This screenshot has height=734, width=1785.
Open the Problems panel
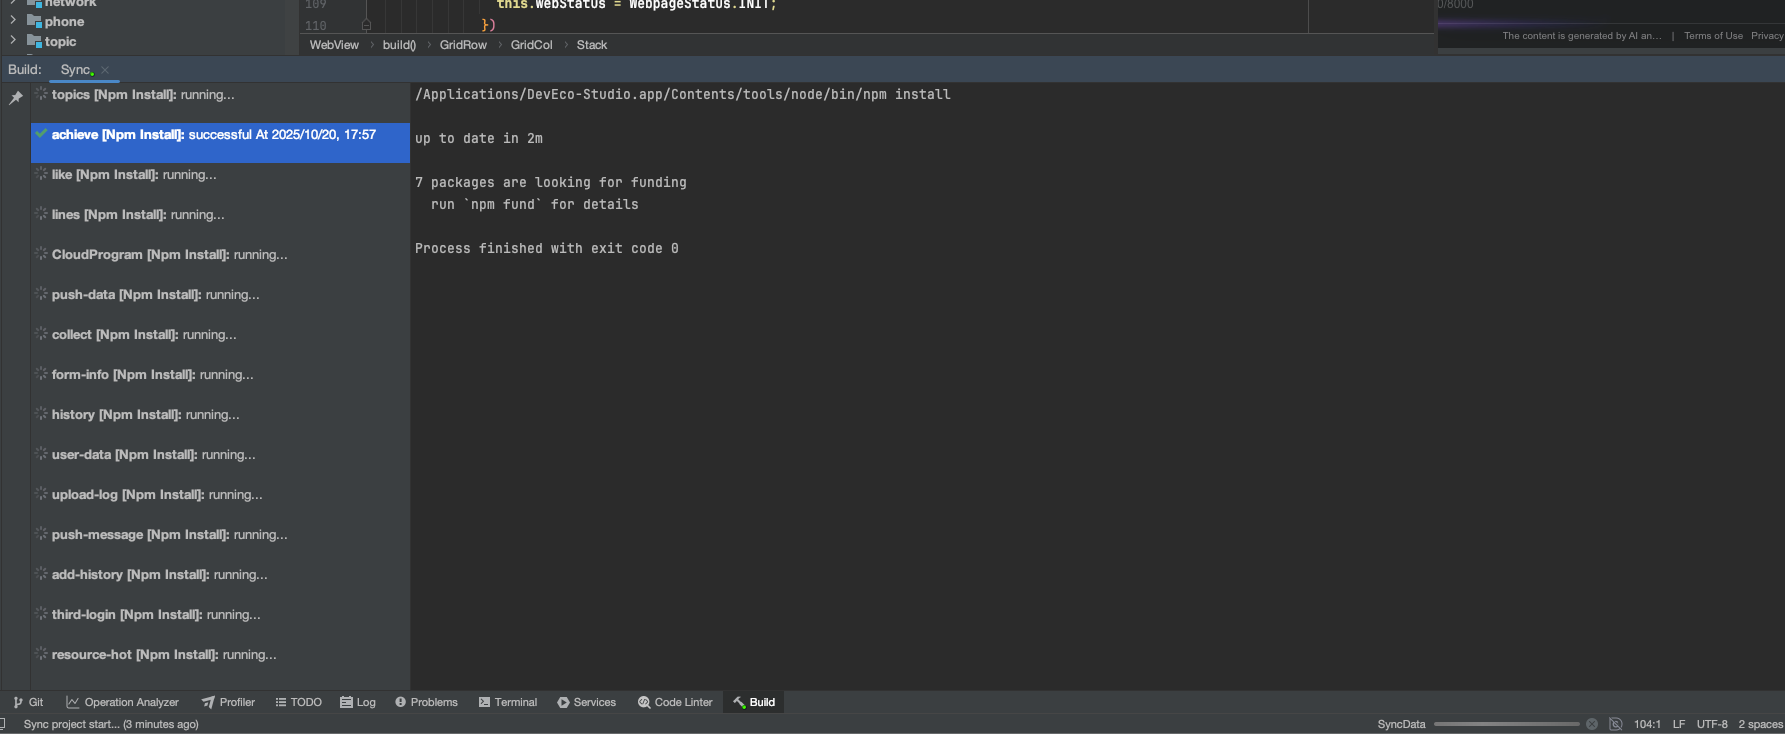[x=426, y=702]
